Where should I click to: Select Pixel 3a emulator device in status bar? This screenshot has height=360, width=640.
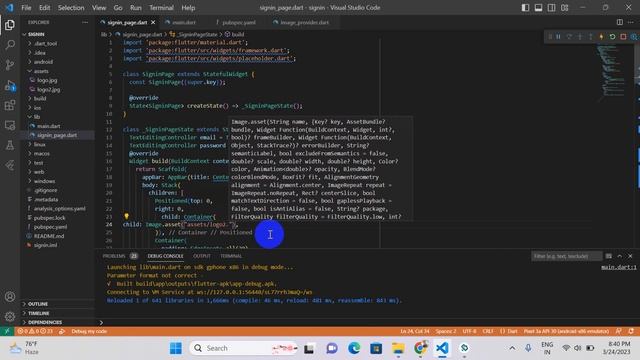tap(566, 331)
